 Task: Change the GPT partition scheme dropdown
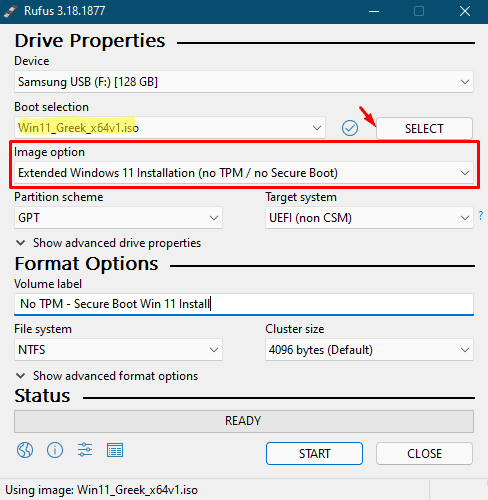tap(118, 218)
